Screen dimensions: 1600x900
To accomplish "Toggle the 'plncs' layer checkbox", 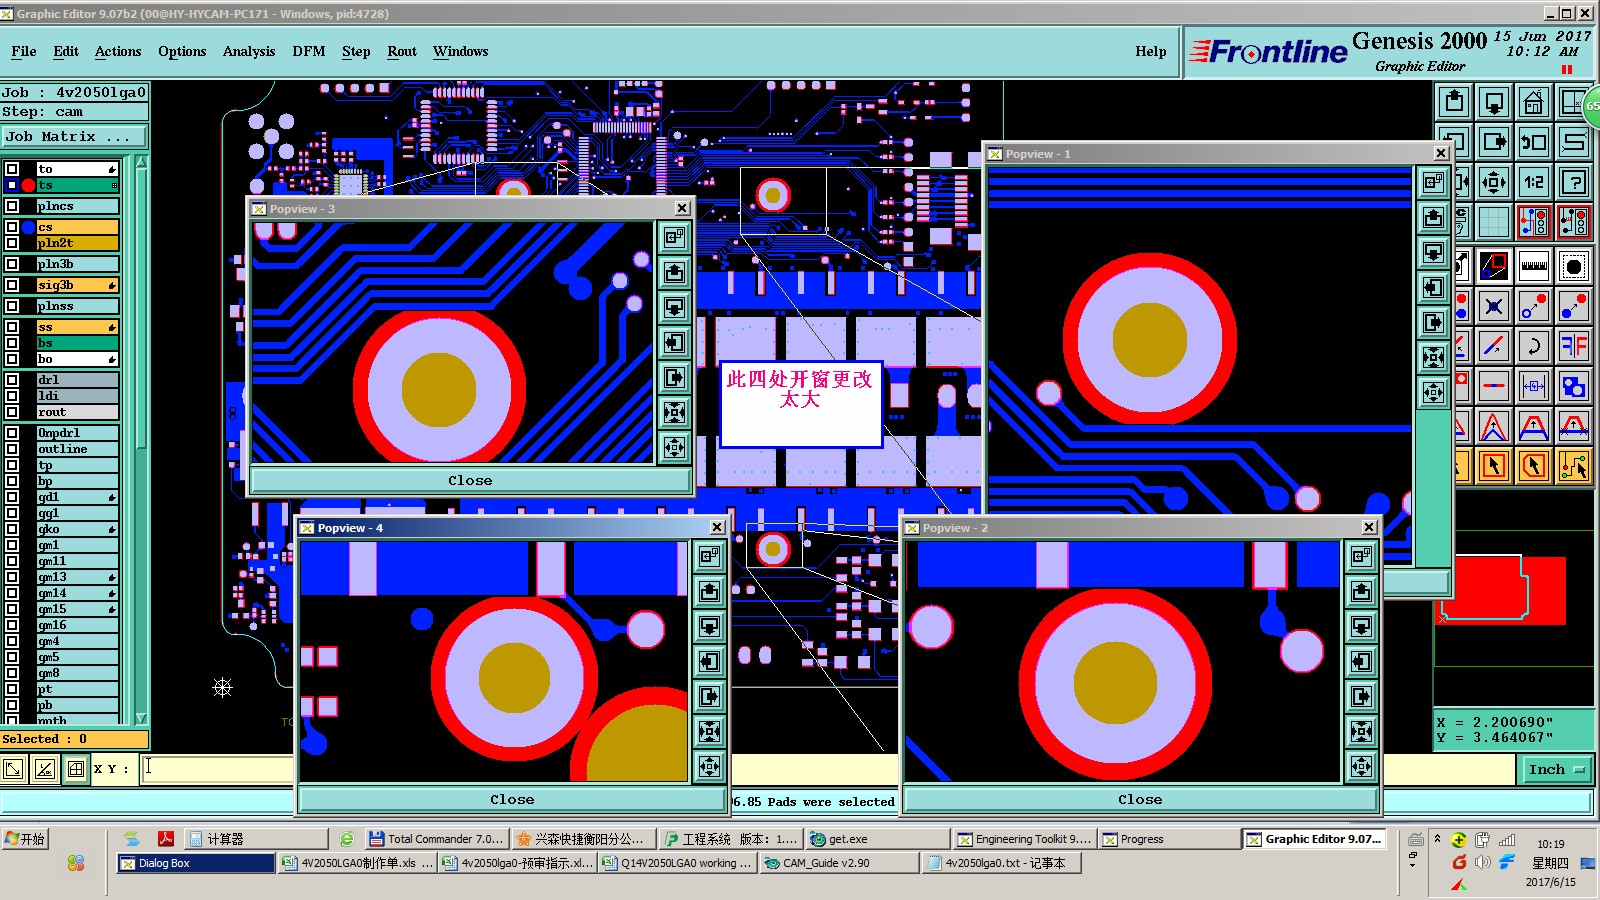I will [12, 206].
